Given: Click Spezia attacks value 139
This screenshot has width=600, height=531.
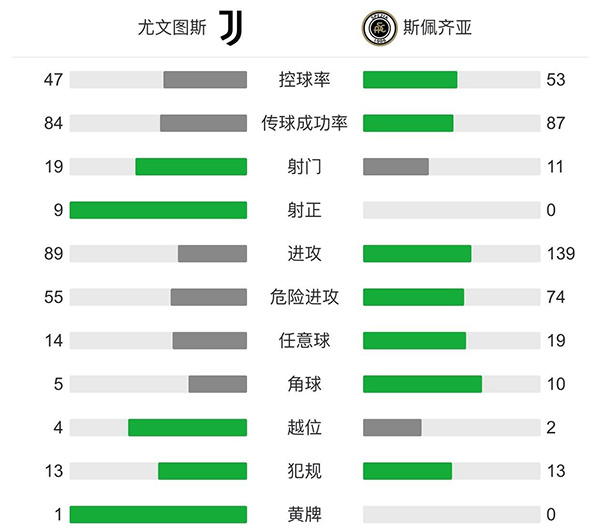Looking at the screenshot, I should tap(560, 254).
